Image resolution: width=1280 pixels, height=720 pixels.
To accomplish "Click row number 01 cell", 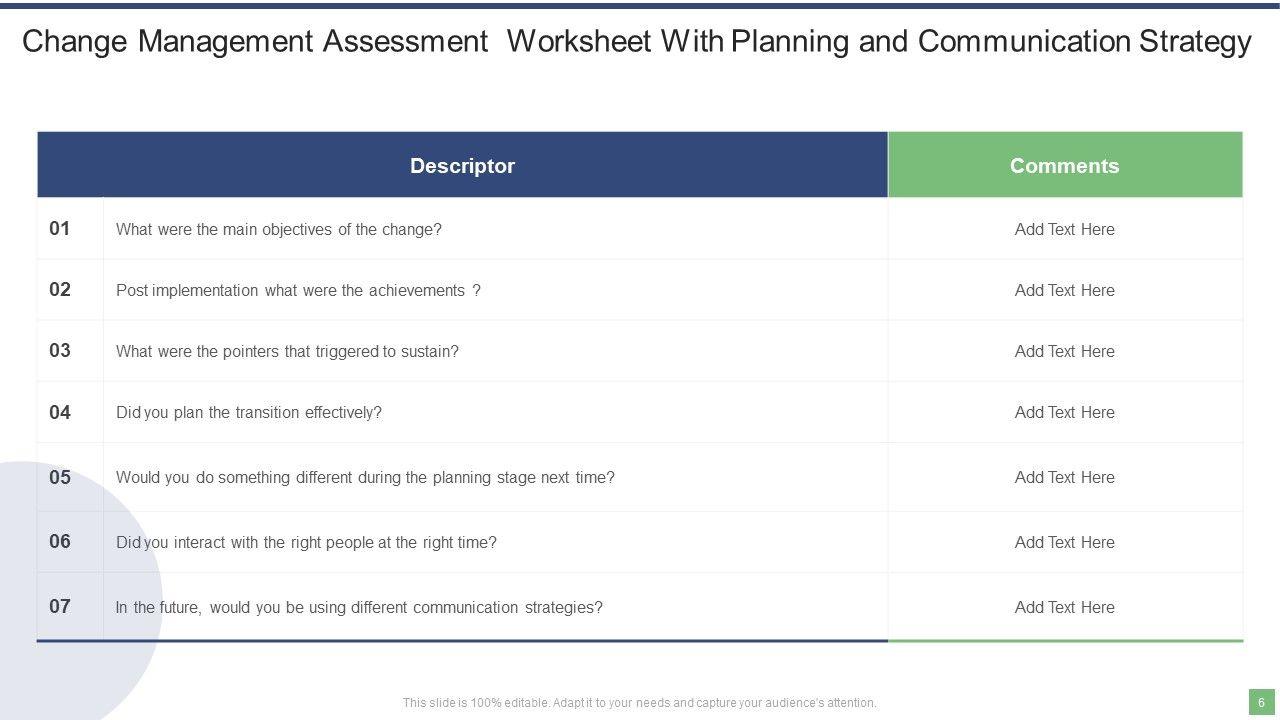I will [x=60, y=229].
